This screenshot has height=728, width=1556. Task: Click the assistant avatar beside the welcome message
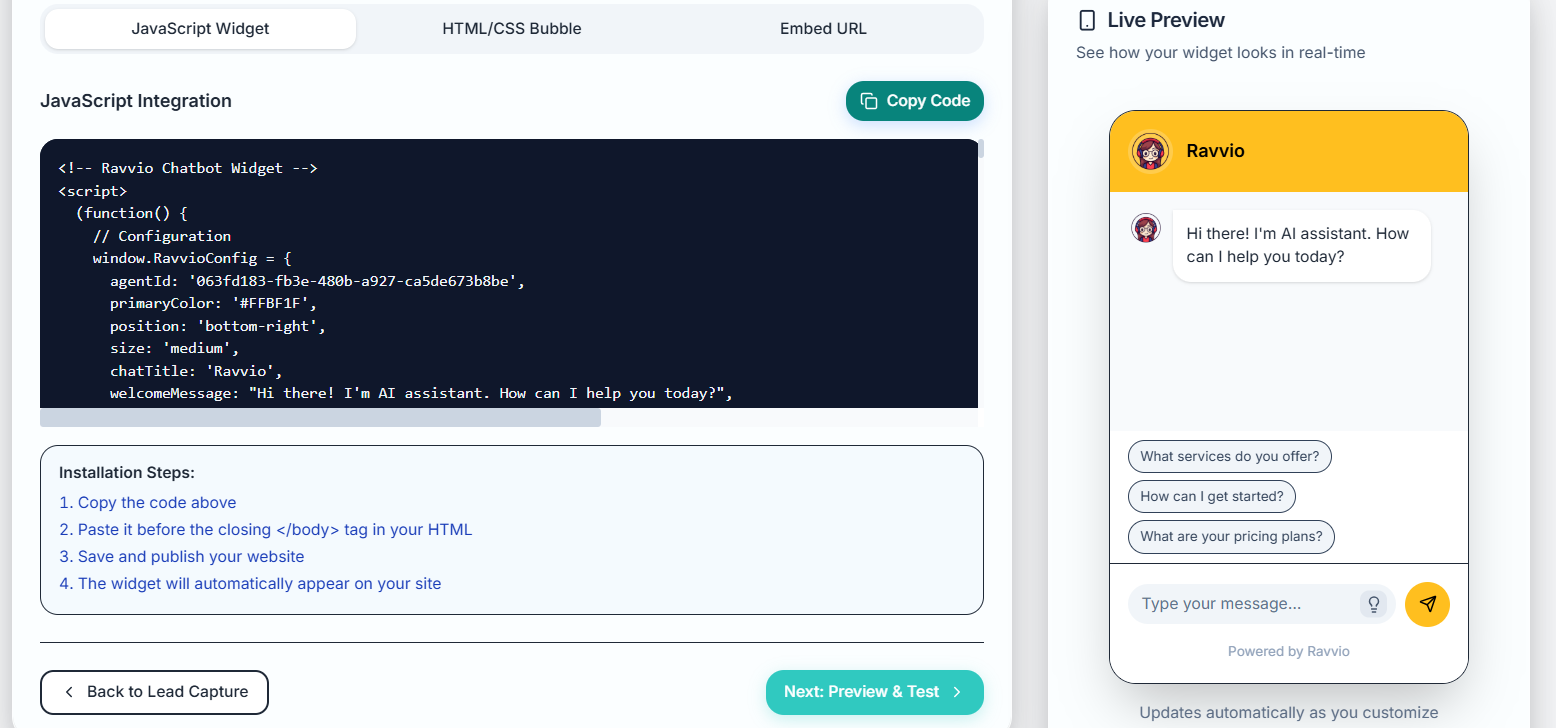tap(1146, 227)
